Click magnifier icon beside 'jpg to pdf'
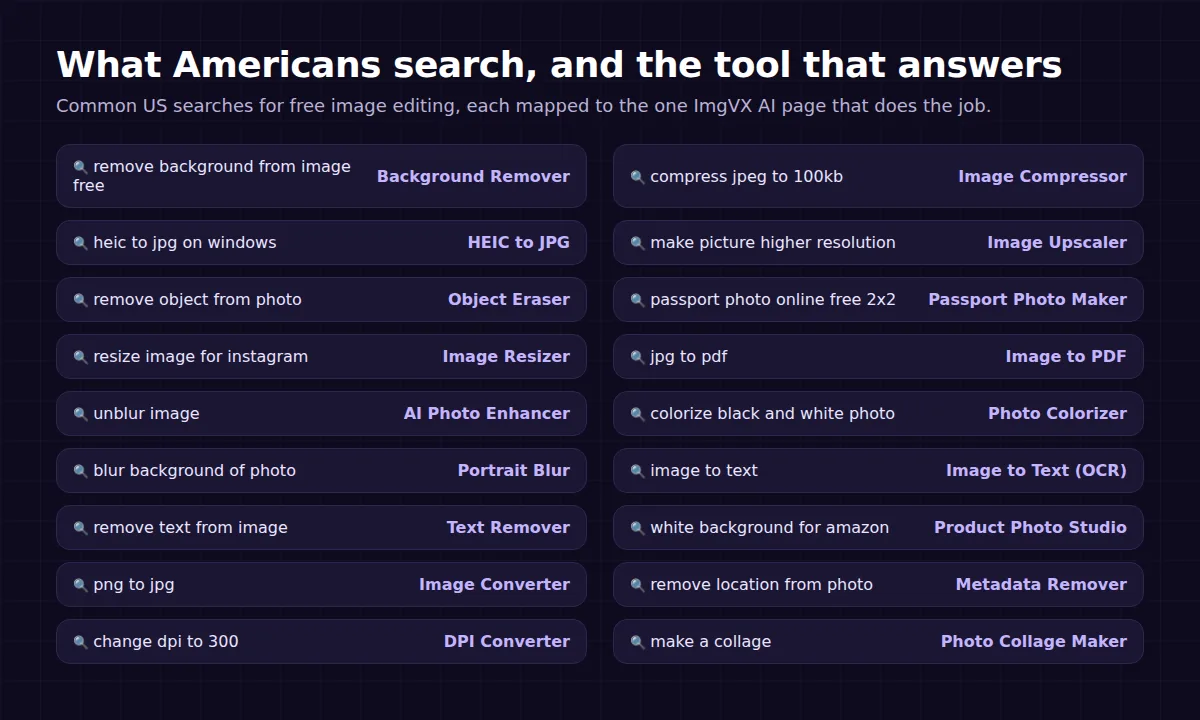Screen dimensions: 1200x720 [638, 357]
